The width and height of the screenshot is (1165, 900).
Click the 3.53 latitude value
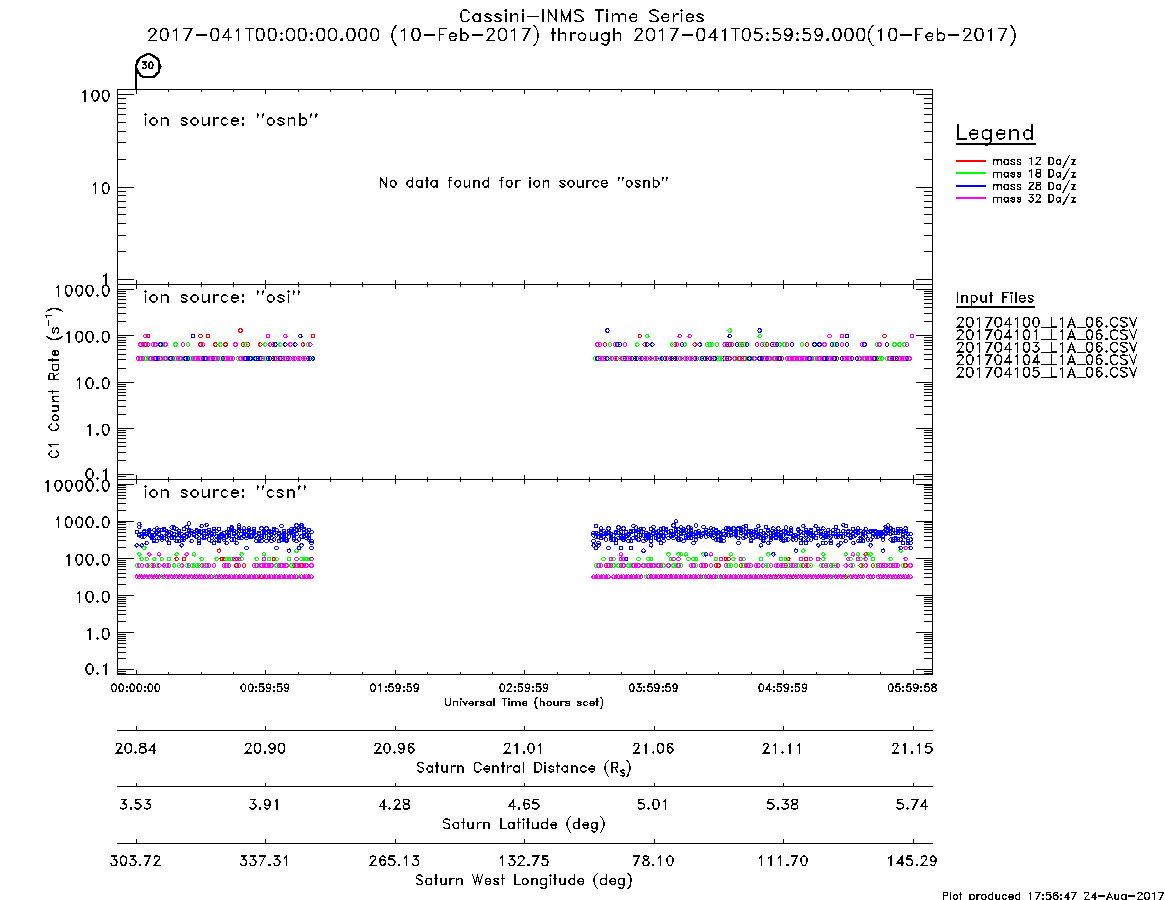coord(135,805)
